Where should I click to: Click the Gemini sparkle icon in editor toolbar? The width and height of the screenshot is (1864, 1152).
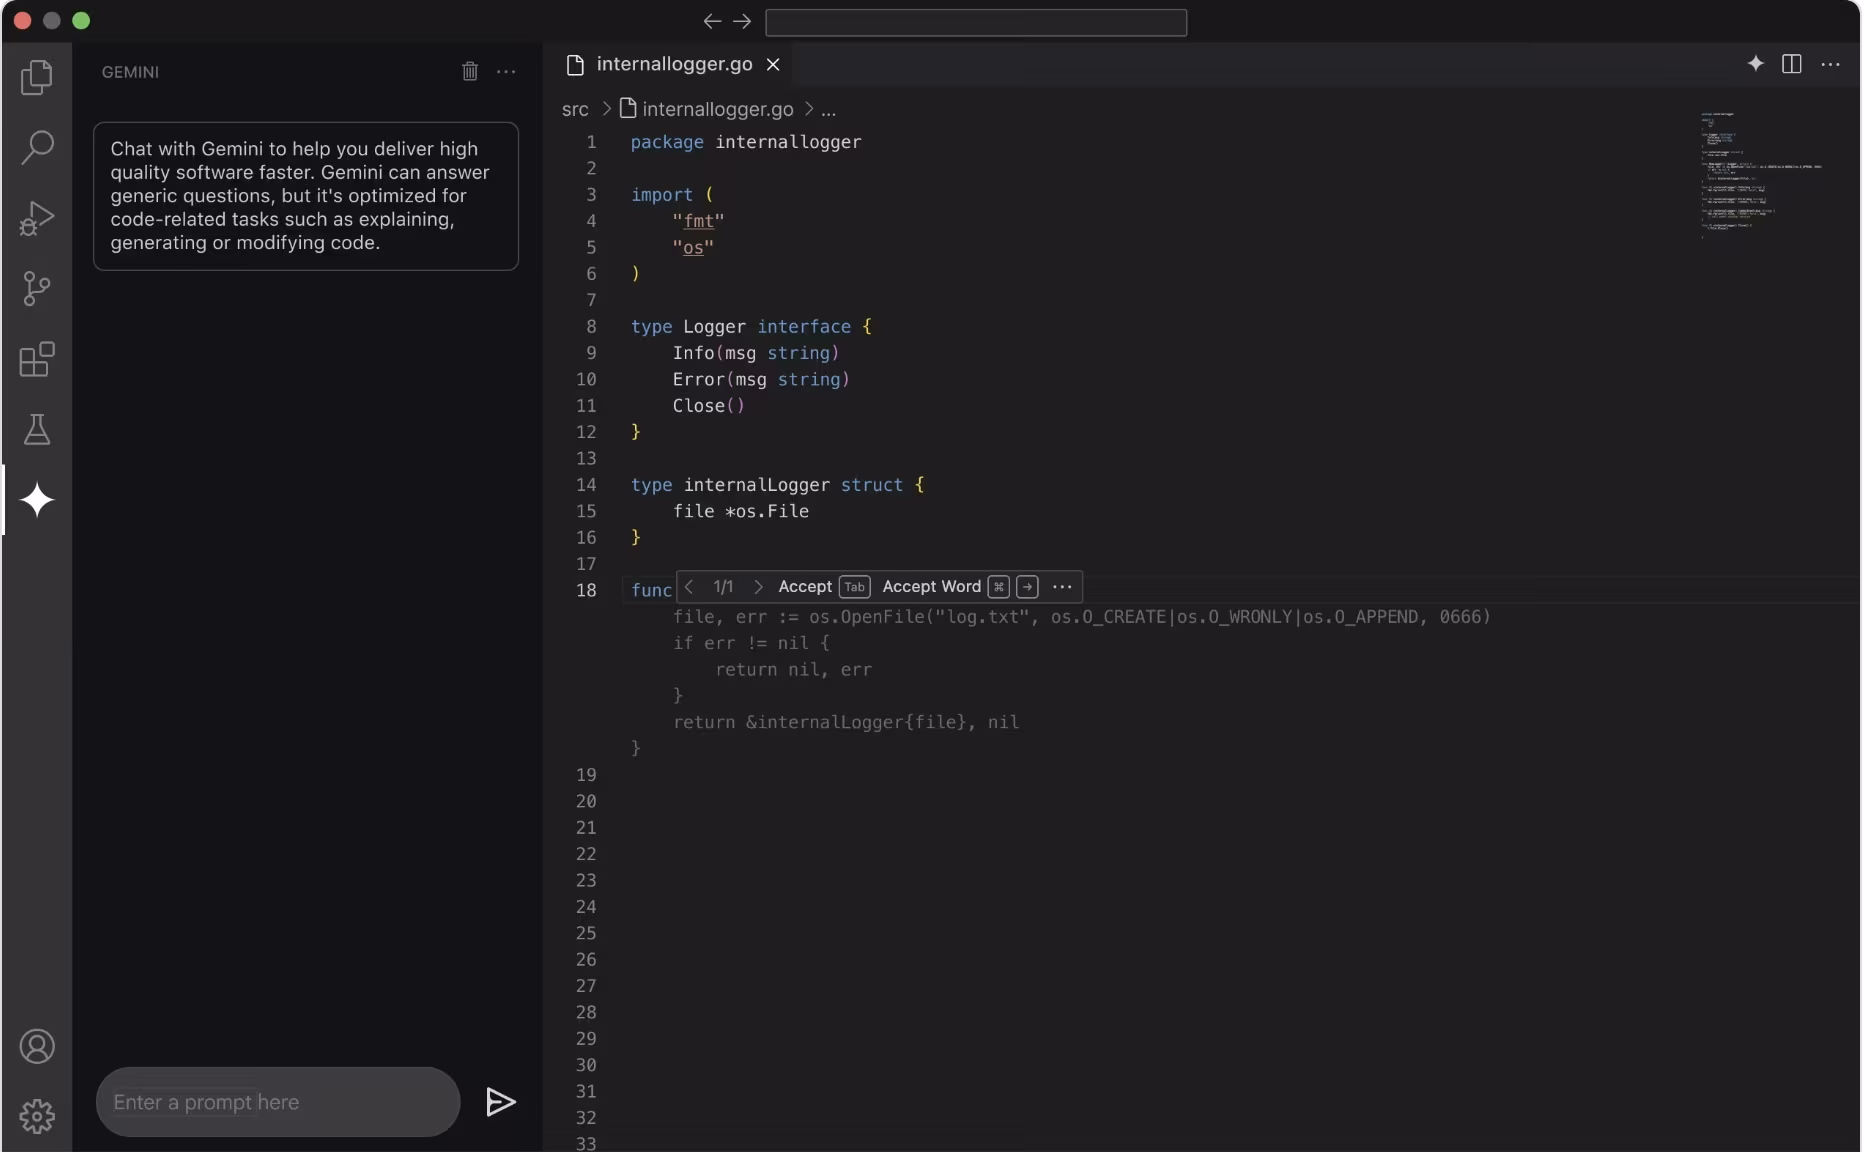pos(1755,64)
